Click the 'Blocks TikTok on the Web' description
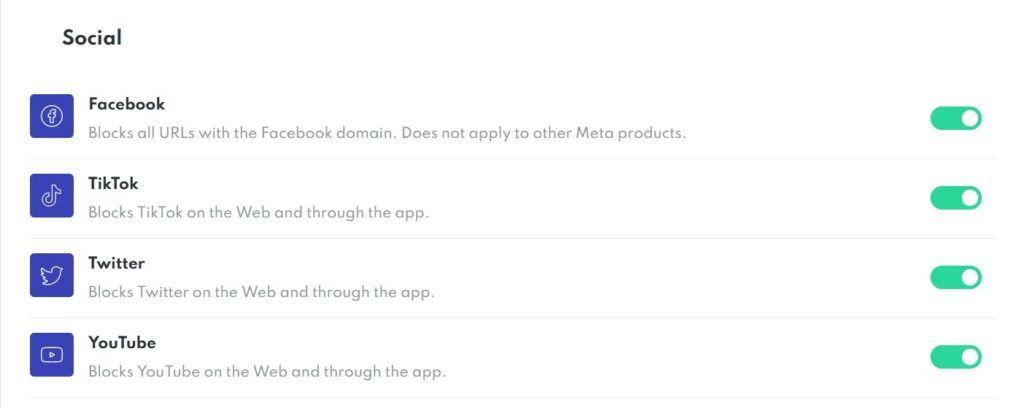The image size is (1024, 408). pos(259,213)
